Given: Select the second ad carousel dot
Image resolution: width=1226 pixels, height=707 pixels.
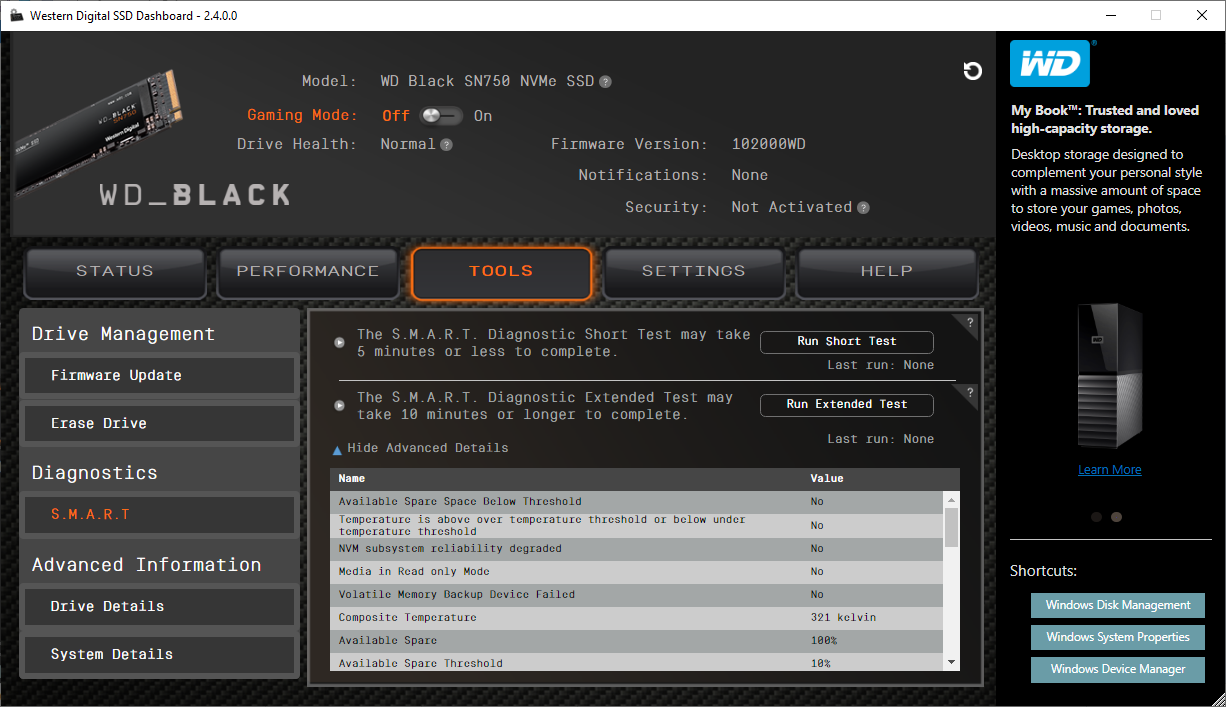Looking at the screenshot, I should pos(1117,517).
